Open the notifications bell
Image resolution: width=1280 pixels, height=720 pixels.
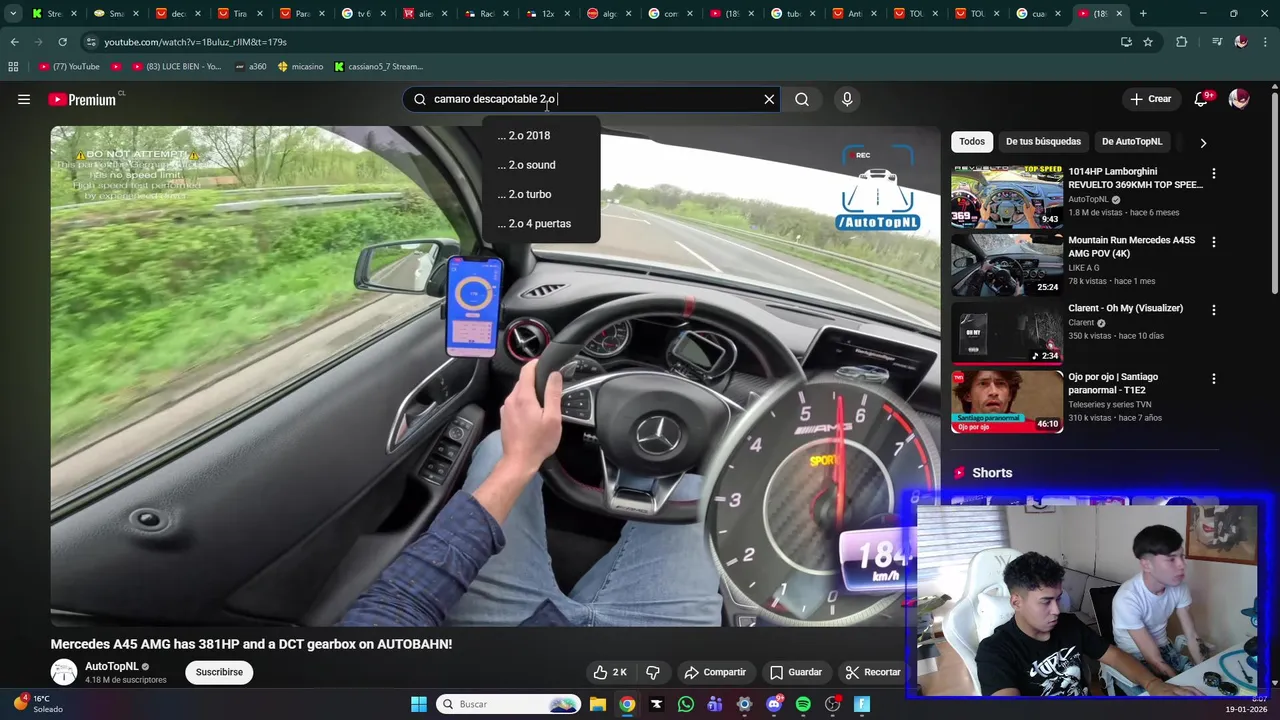(1201, 99)
